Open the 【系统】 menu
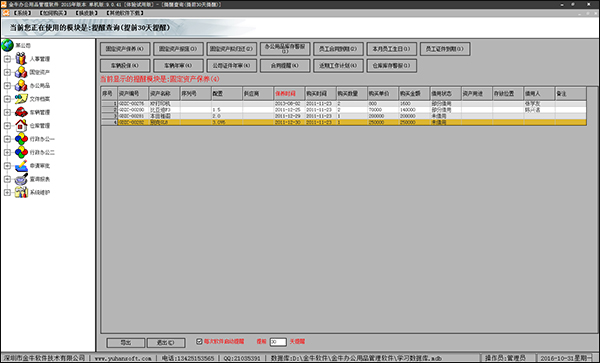Image resolution: width=600 pixels, height=363 pixels. 22,13
